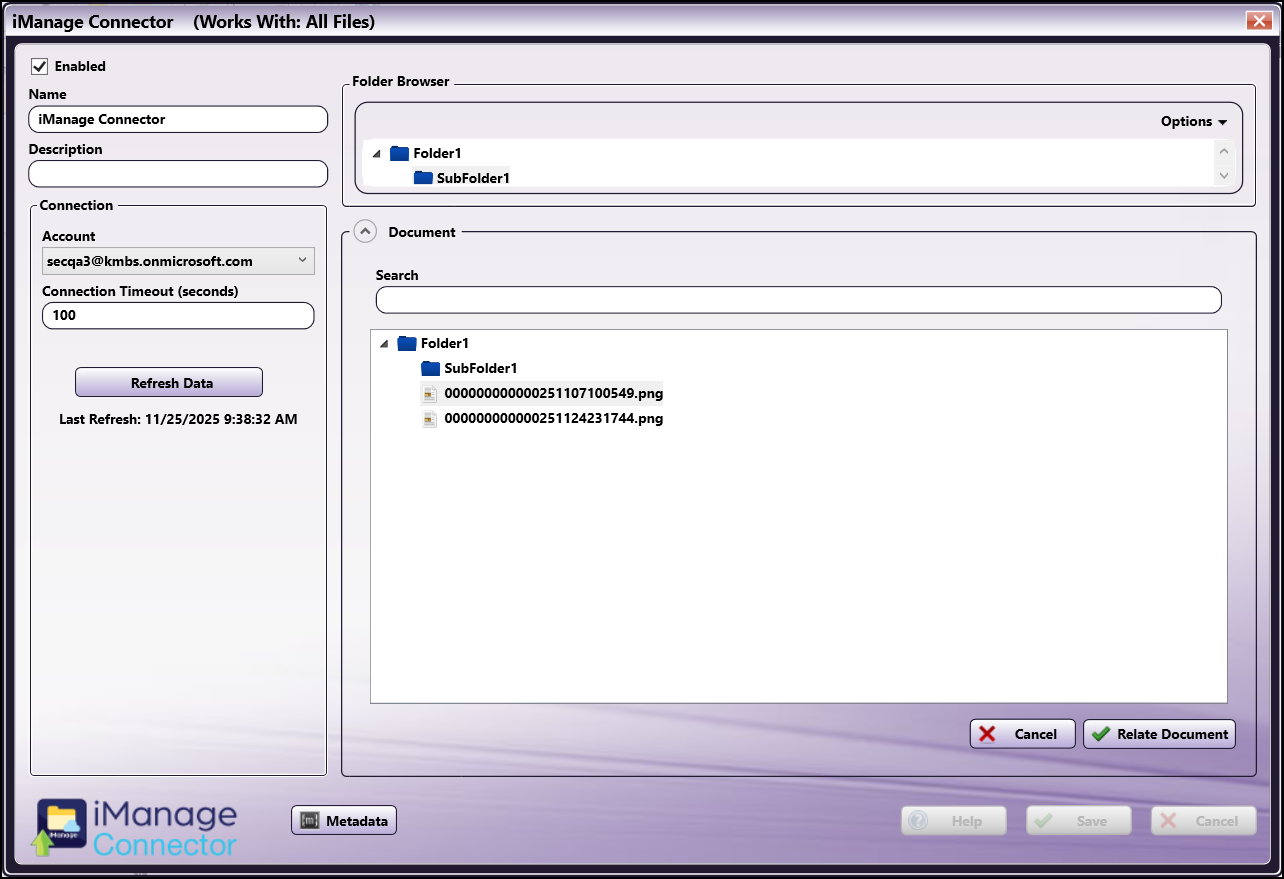Click the green upward arrow on the iManage logo
This screenshot has width=1284, height=879.
[x=42, y=841]
